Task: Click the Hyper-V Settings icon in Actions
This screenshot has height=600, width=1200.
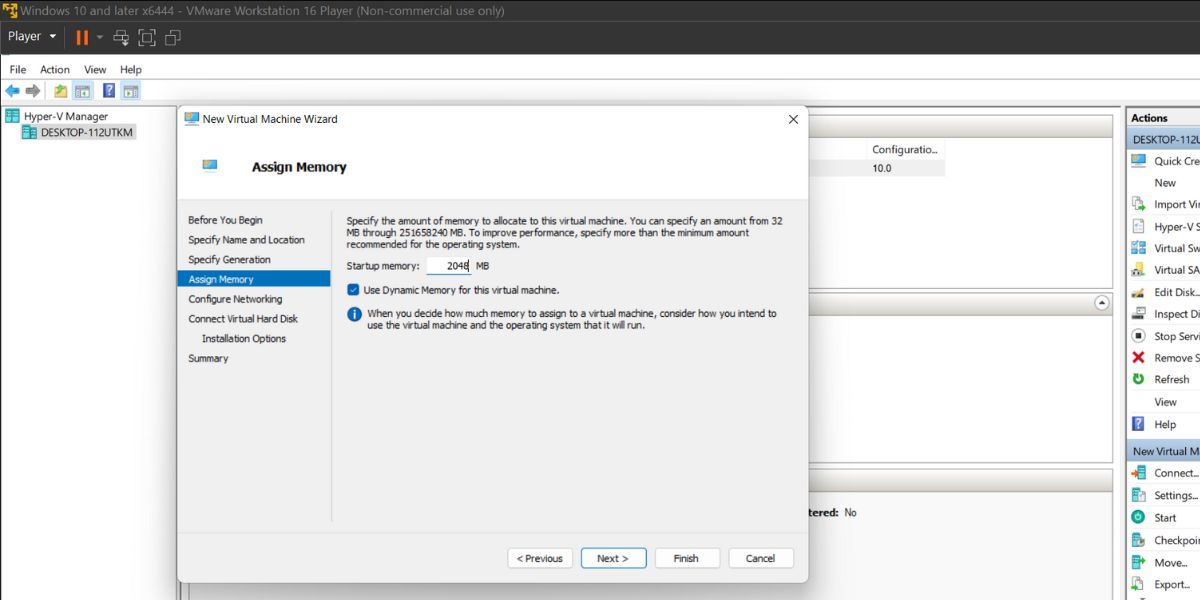Action: pyautogui.click(x=1138, y=226)
